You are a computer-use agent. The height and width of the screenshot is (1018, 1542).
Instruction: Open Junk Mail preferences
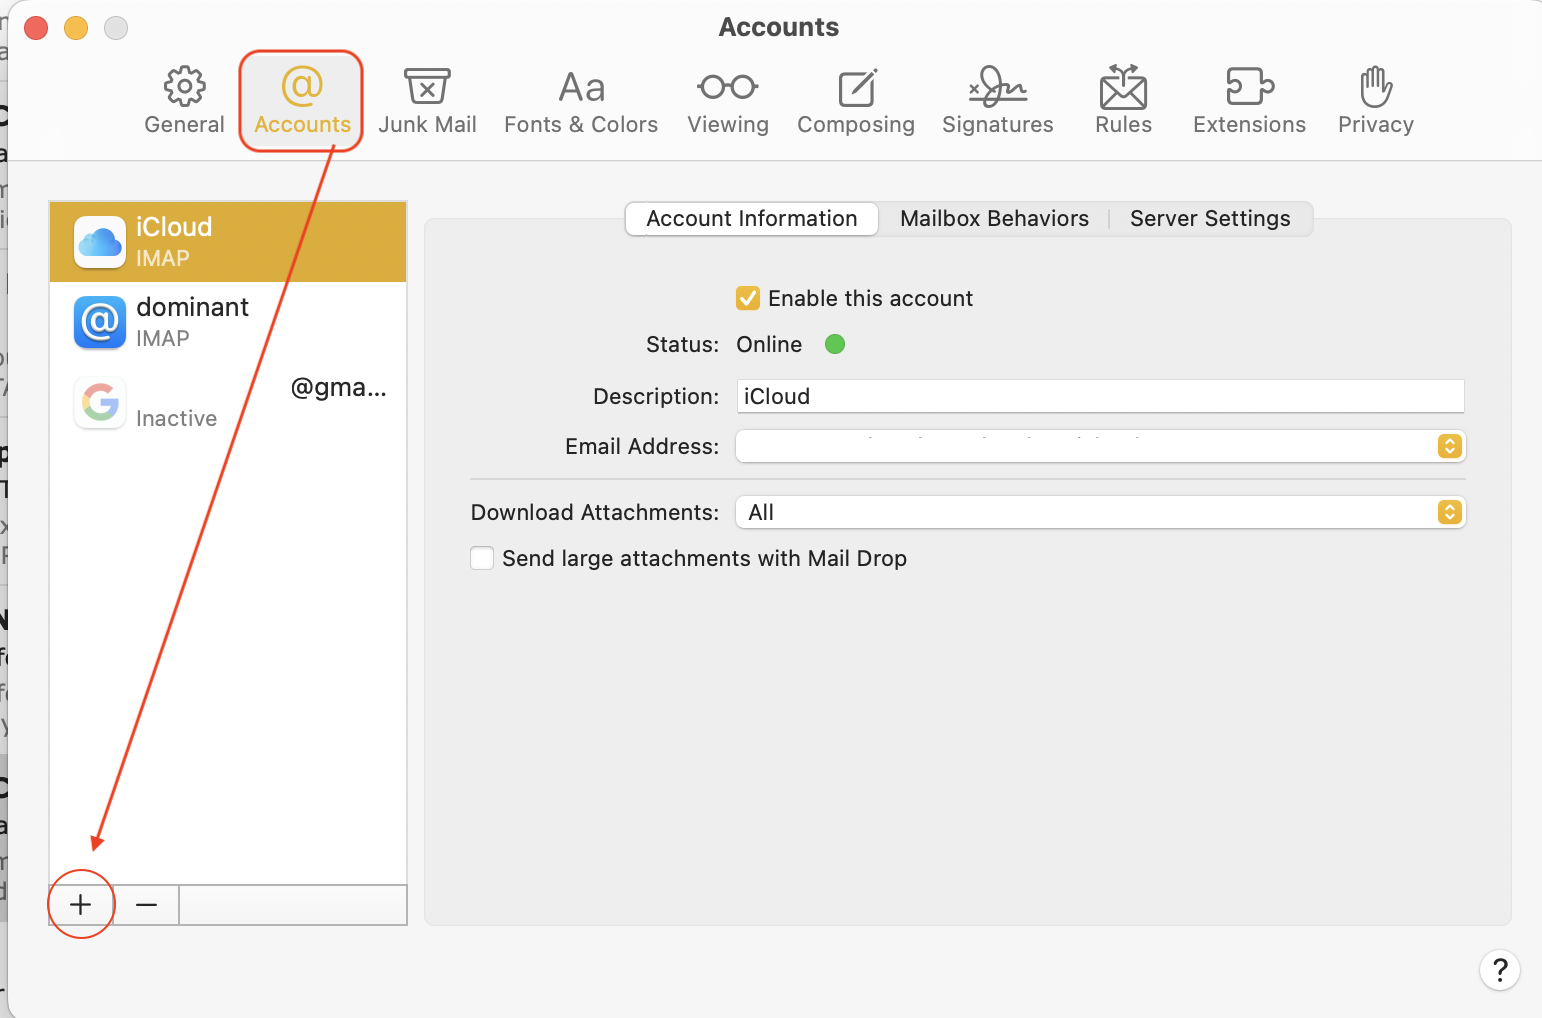427,100
